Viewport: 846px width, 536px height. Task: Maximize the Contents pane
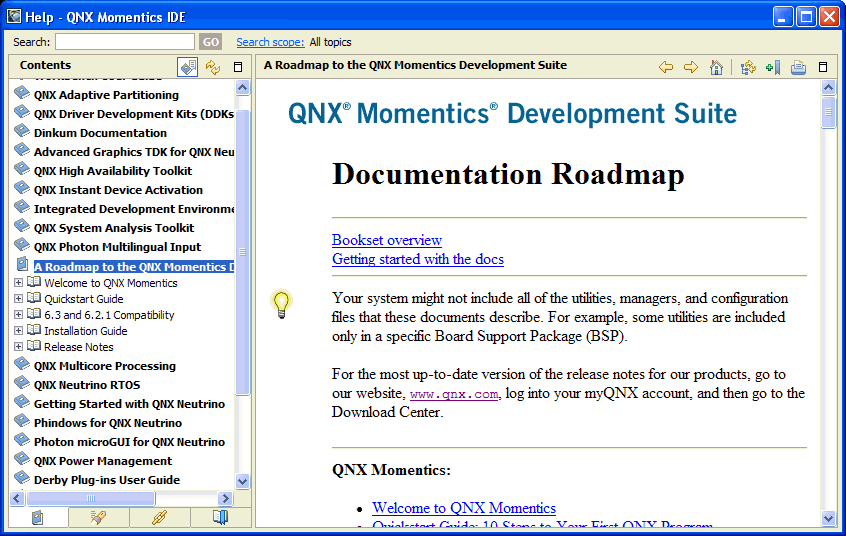238,67
